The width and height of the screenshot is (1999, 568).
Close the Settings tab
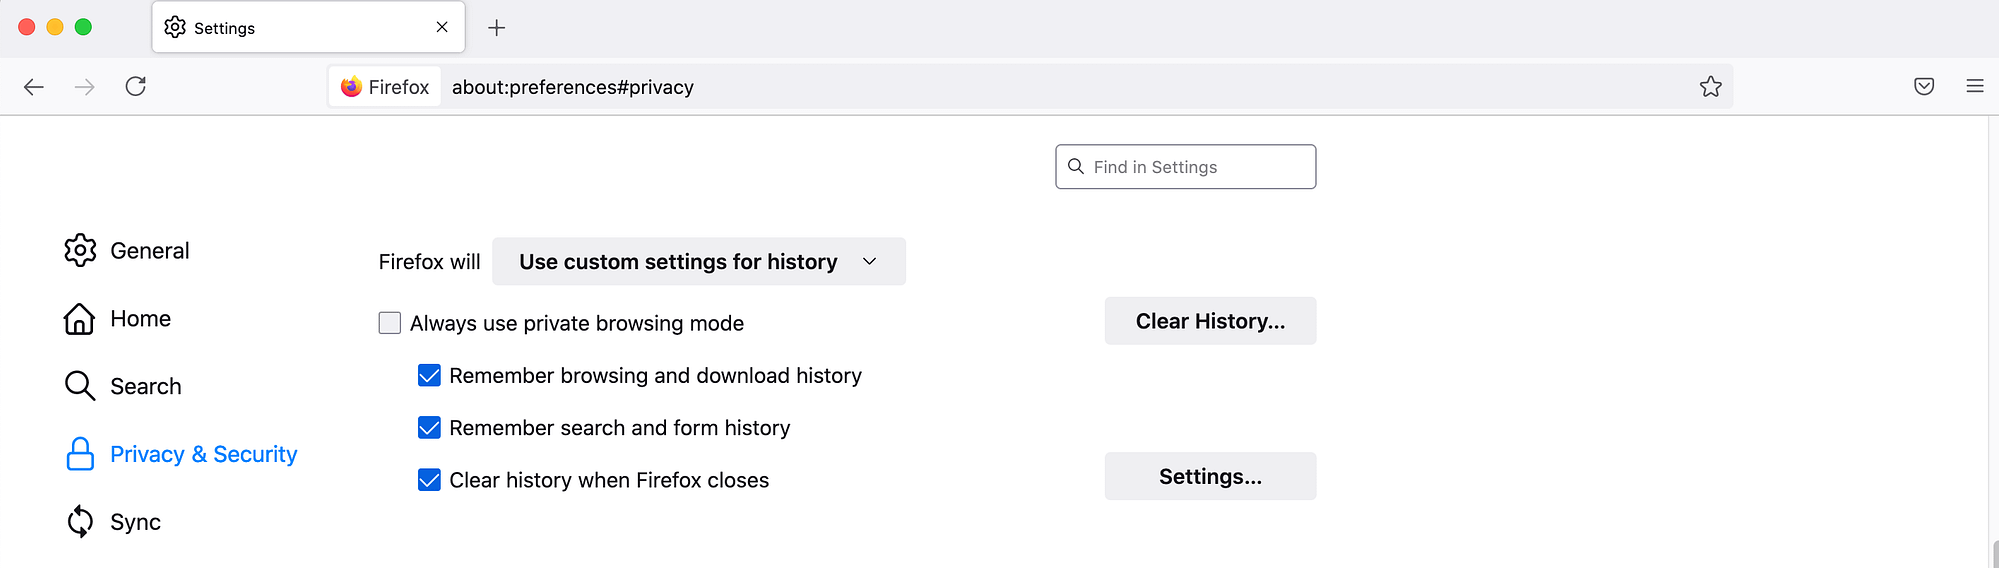click(x=442, y=27)
